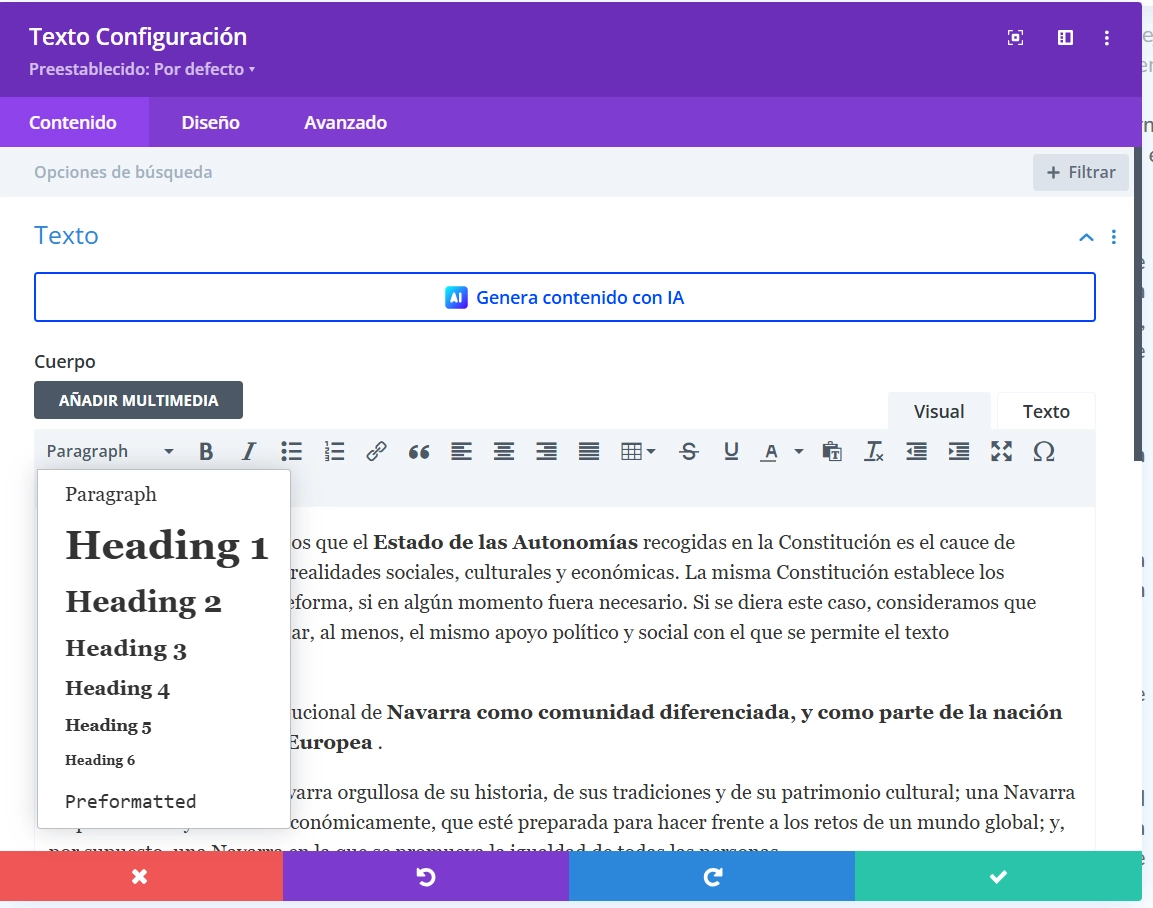Discard changes with the red X button
The width and height of the screenshot is (1153, 908).
141,876
